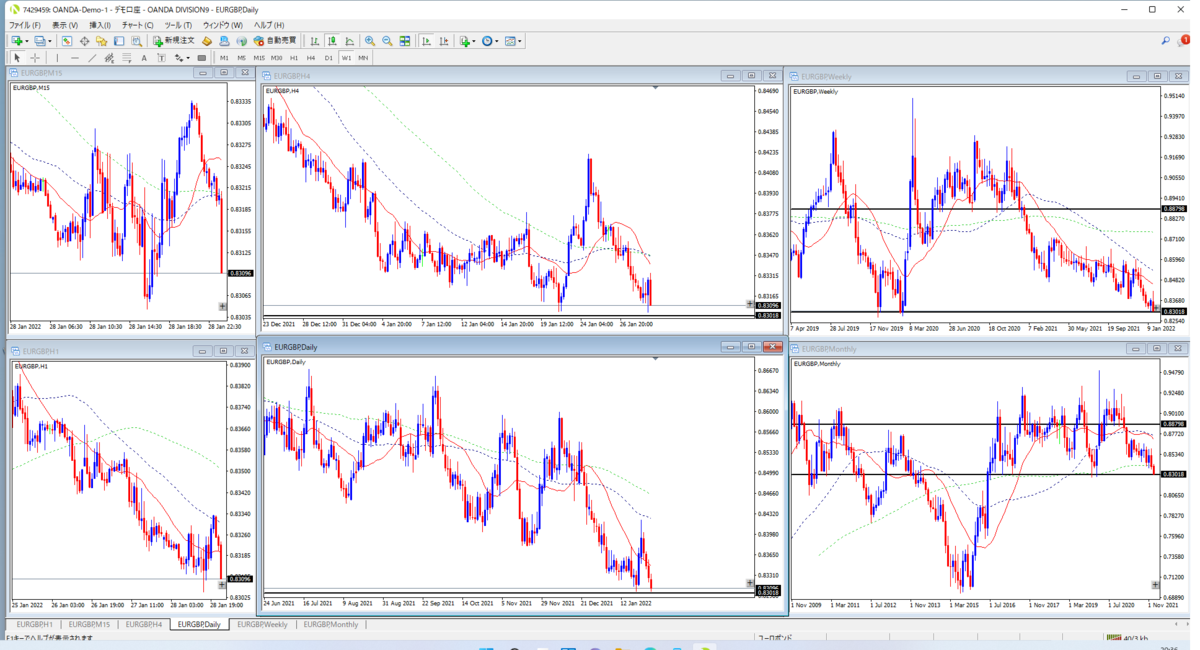Open the Strategy Tester icon
The image size is (1200, 650).
coord(135,41)
